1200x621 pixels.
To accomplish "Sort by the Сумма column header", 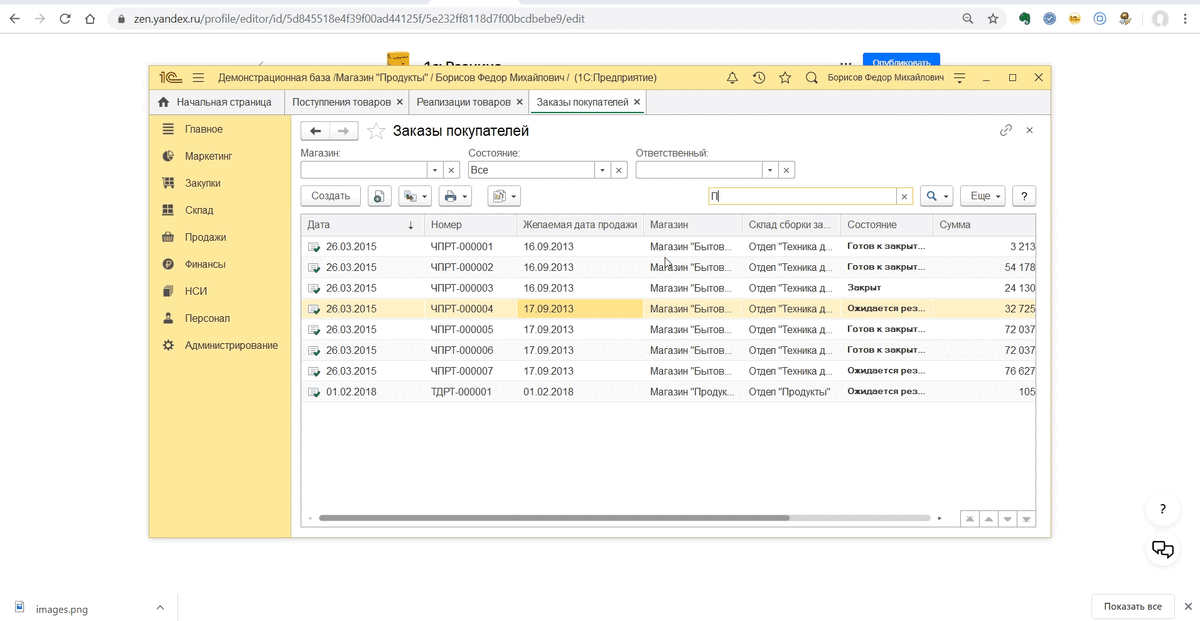I will [984, 225].
